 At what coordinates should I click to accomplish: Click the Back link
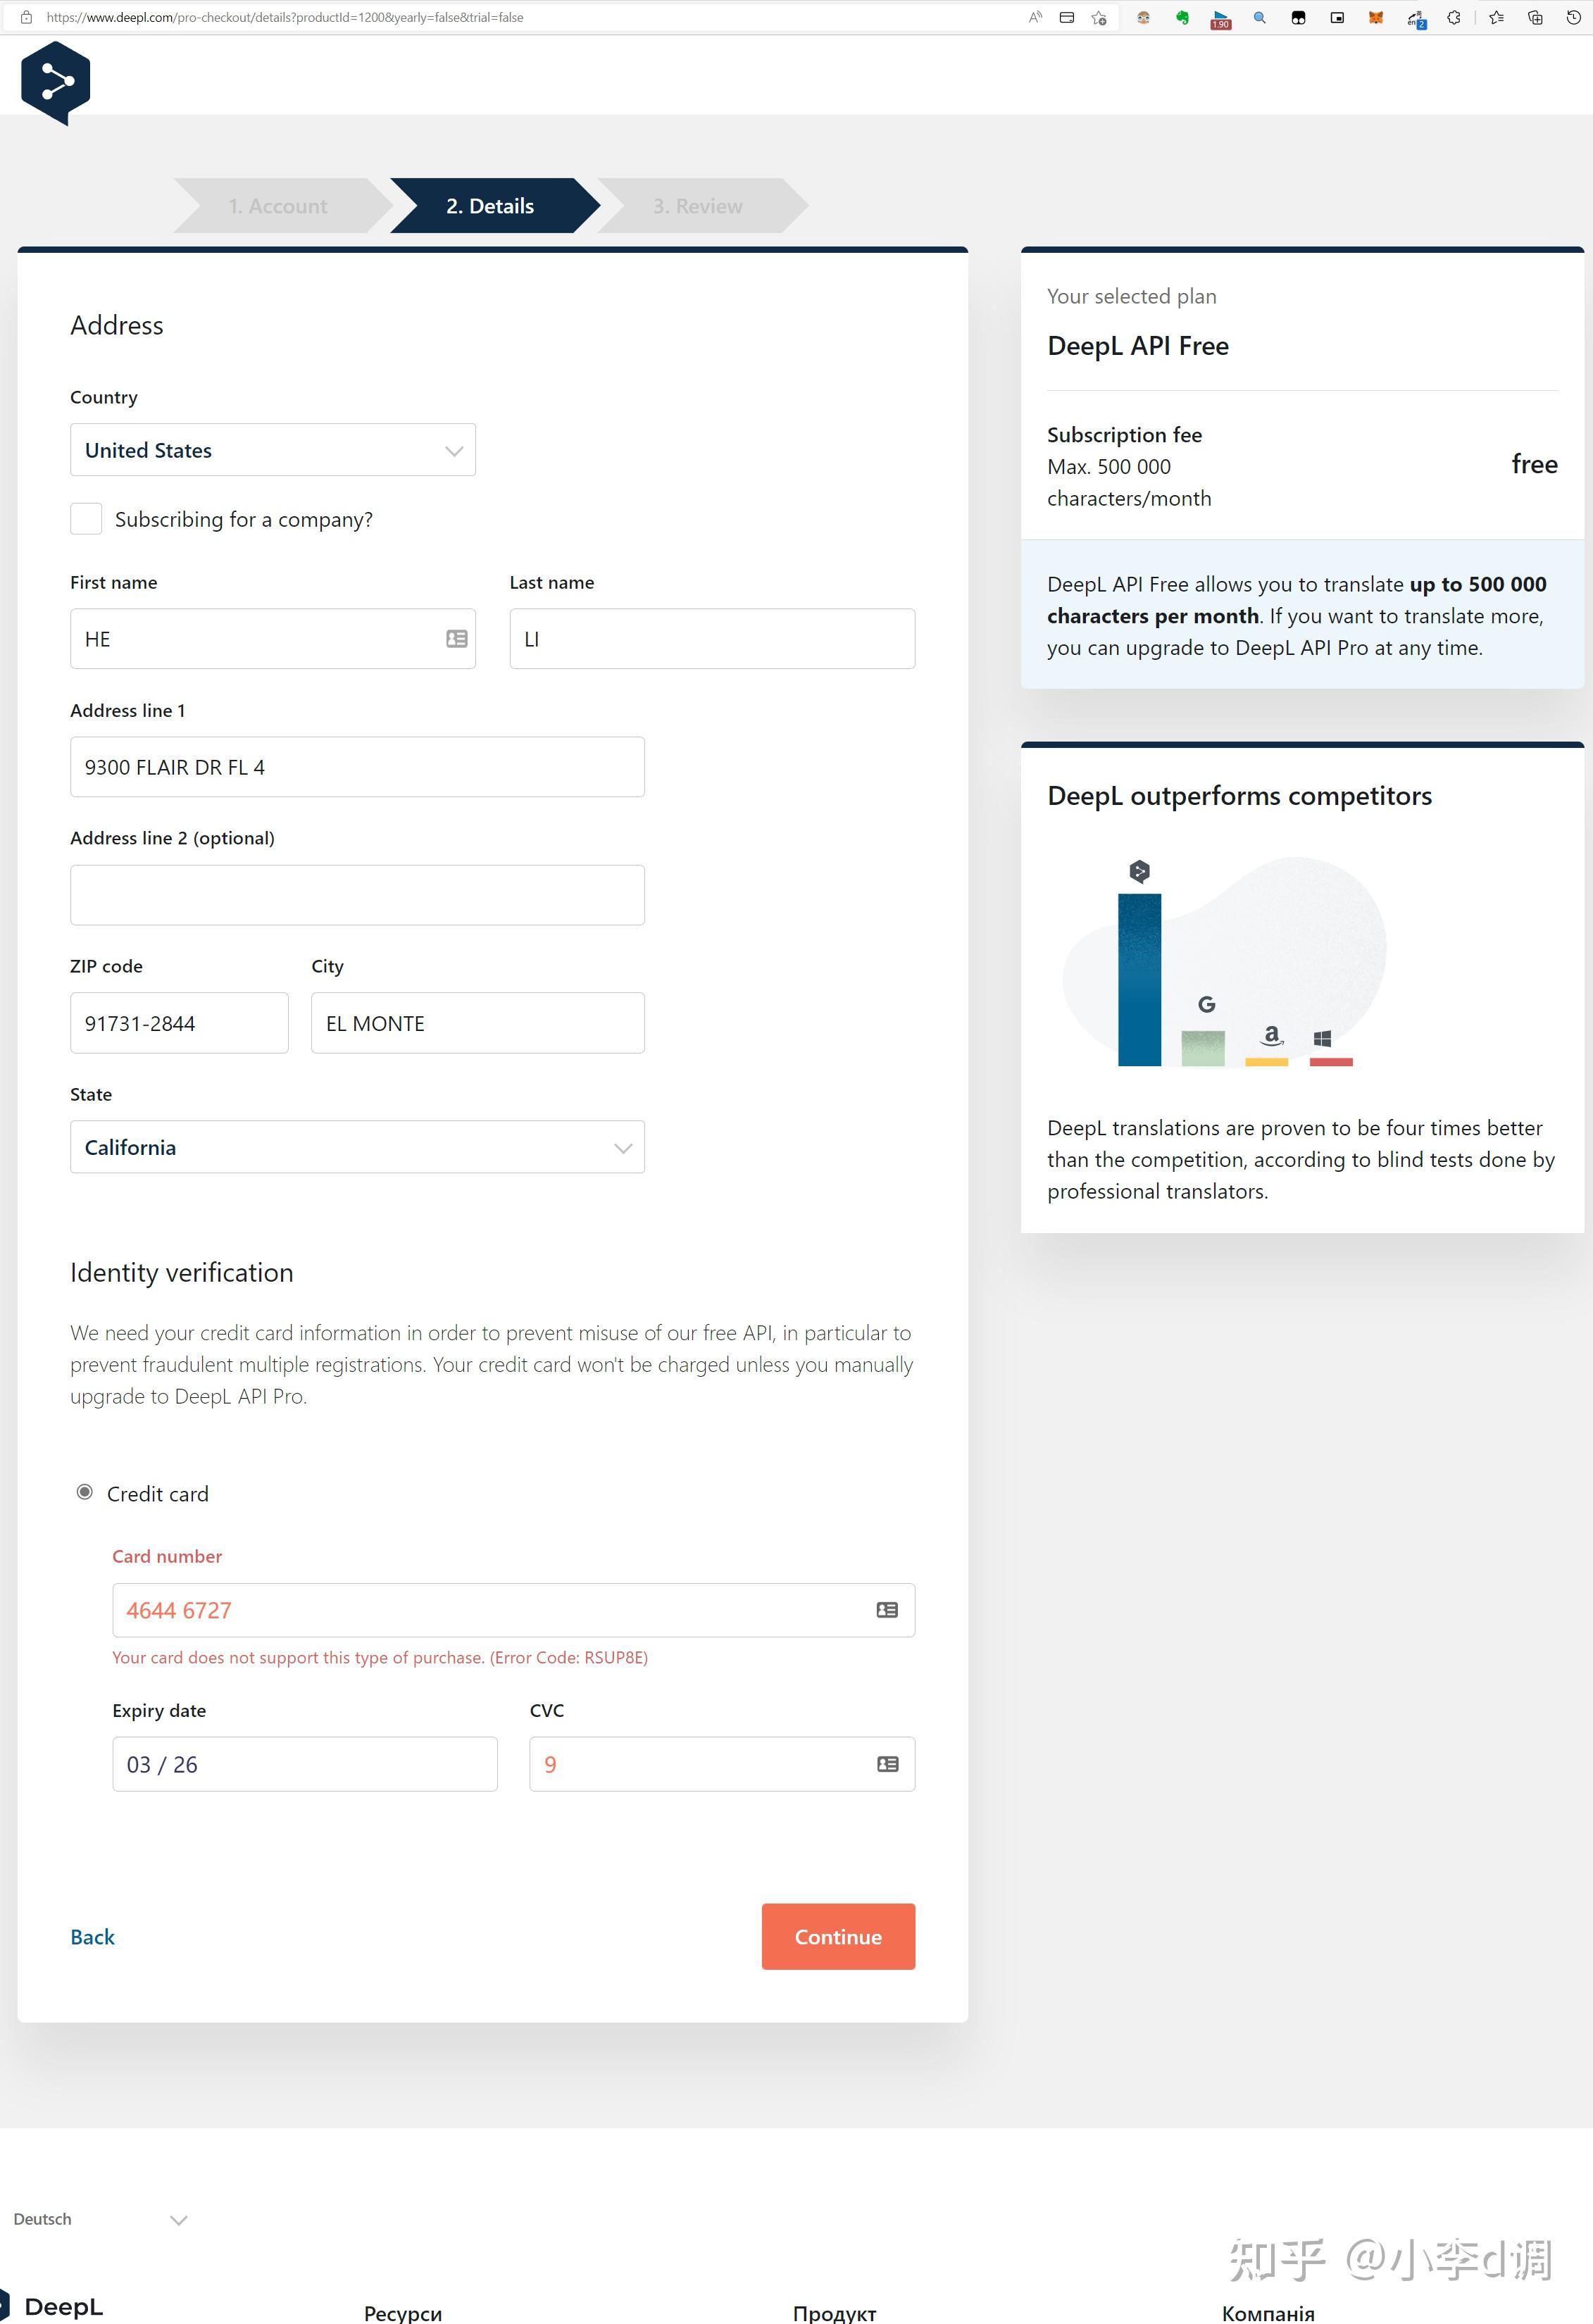92,1936
